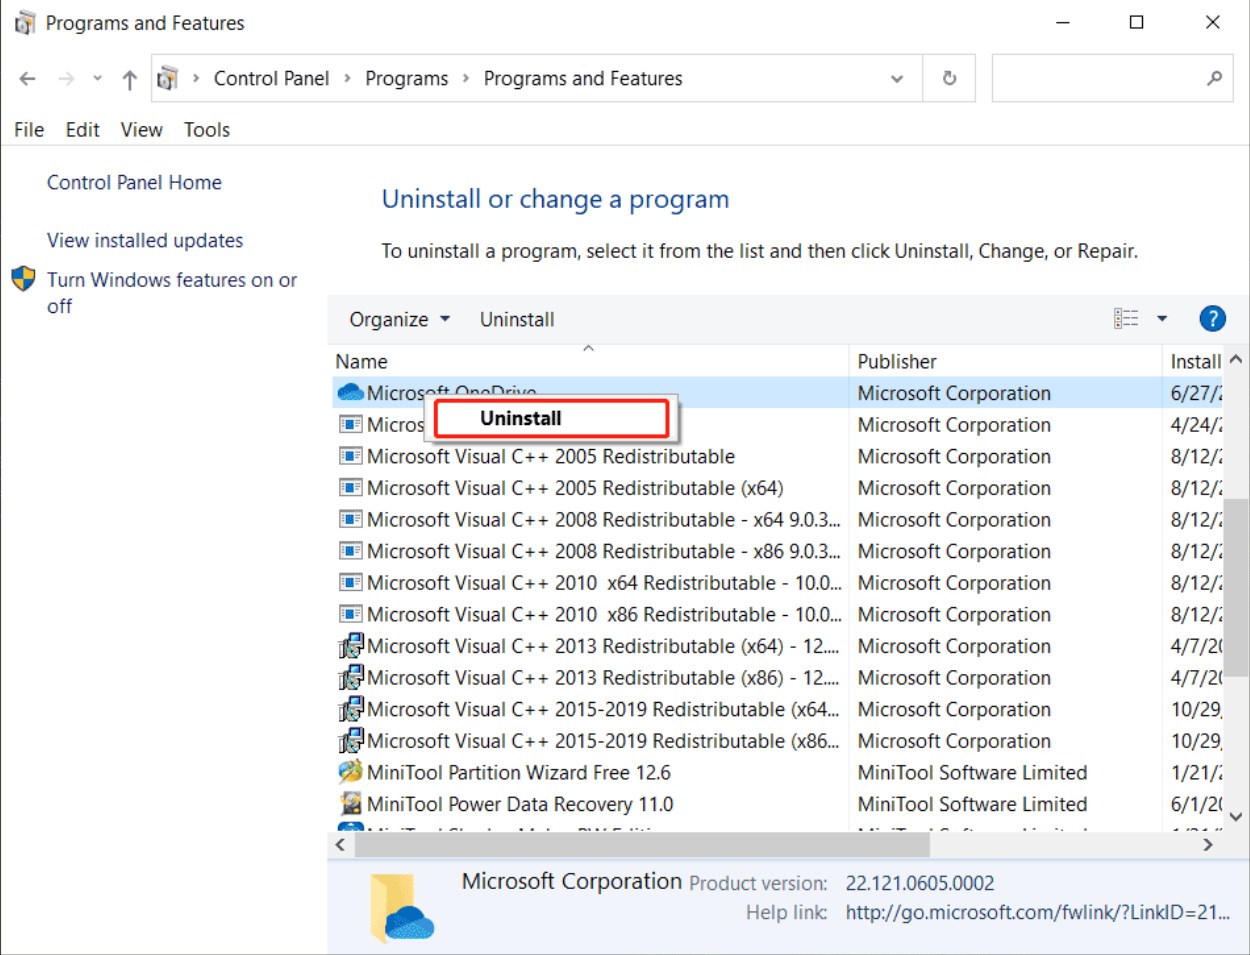
Task: Select the MiniTool Power Data Recovery icon
Action: 350,804
